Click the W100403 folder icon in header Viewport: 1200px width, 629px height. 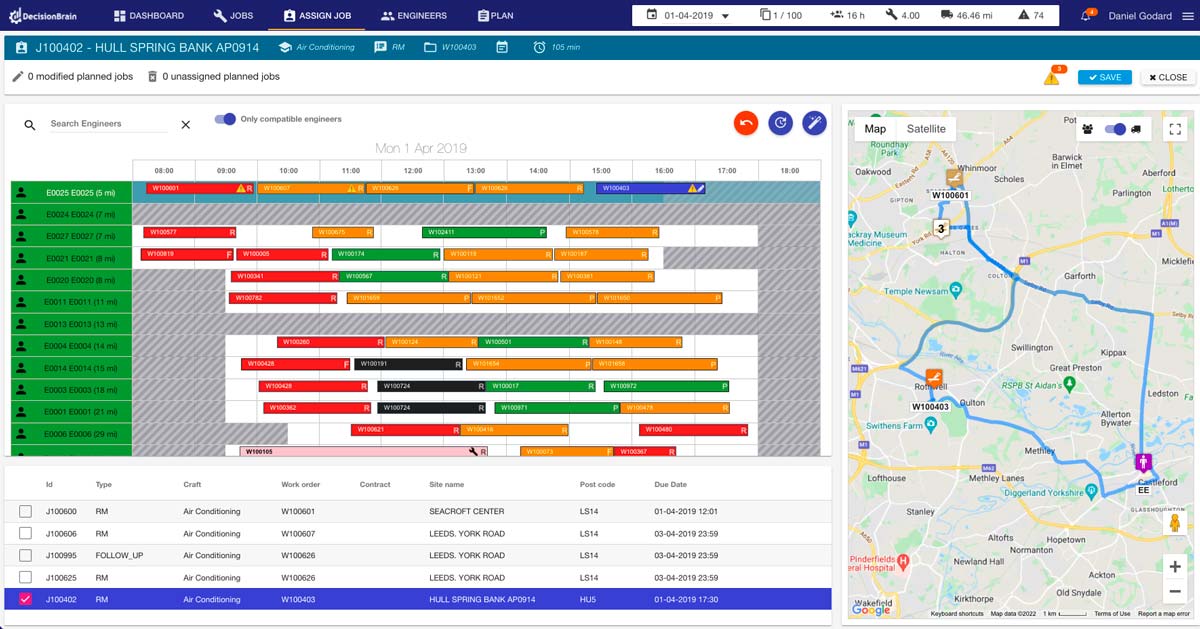point(430,47)
